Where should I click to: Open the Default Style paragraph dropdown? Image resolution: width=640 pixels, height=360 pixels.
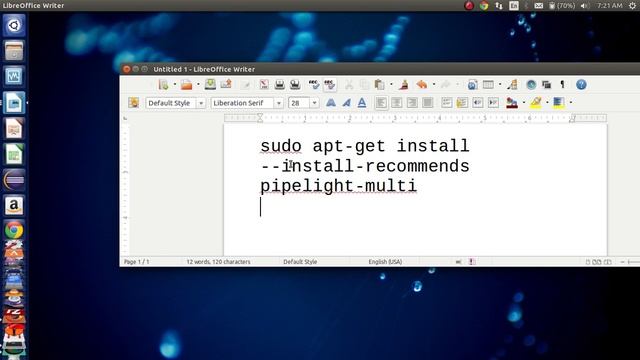[x=201, y=103]
